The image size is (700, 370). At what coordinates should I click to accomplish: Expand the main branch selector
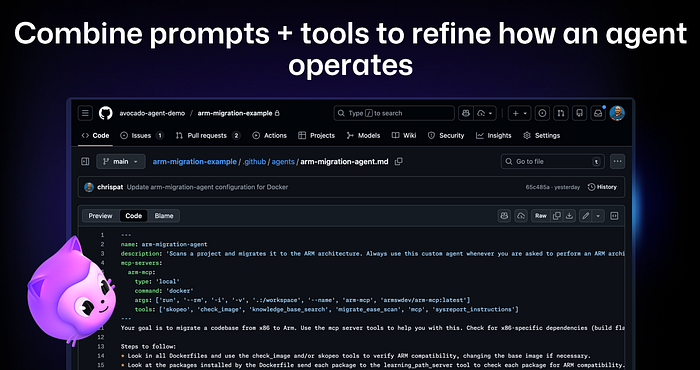121,162
